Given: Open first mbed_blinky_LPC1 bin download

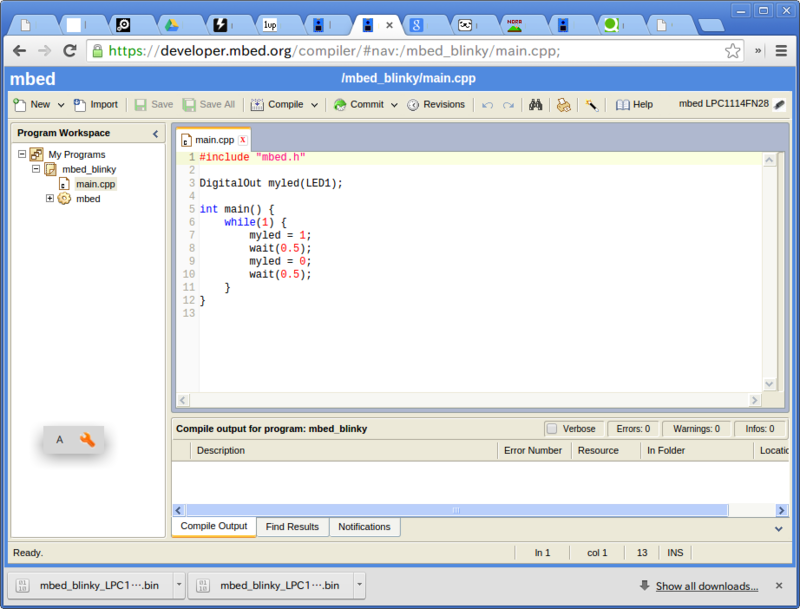Looking at the screenshot, I should pyautogui.click(x=92, y=586).
